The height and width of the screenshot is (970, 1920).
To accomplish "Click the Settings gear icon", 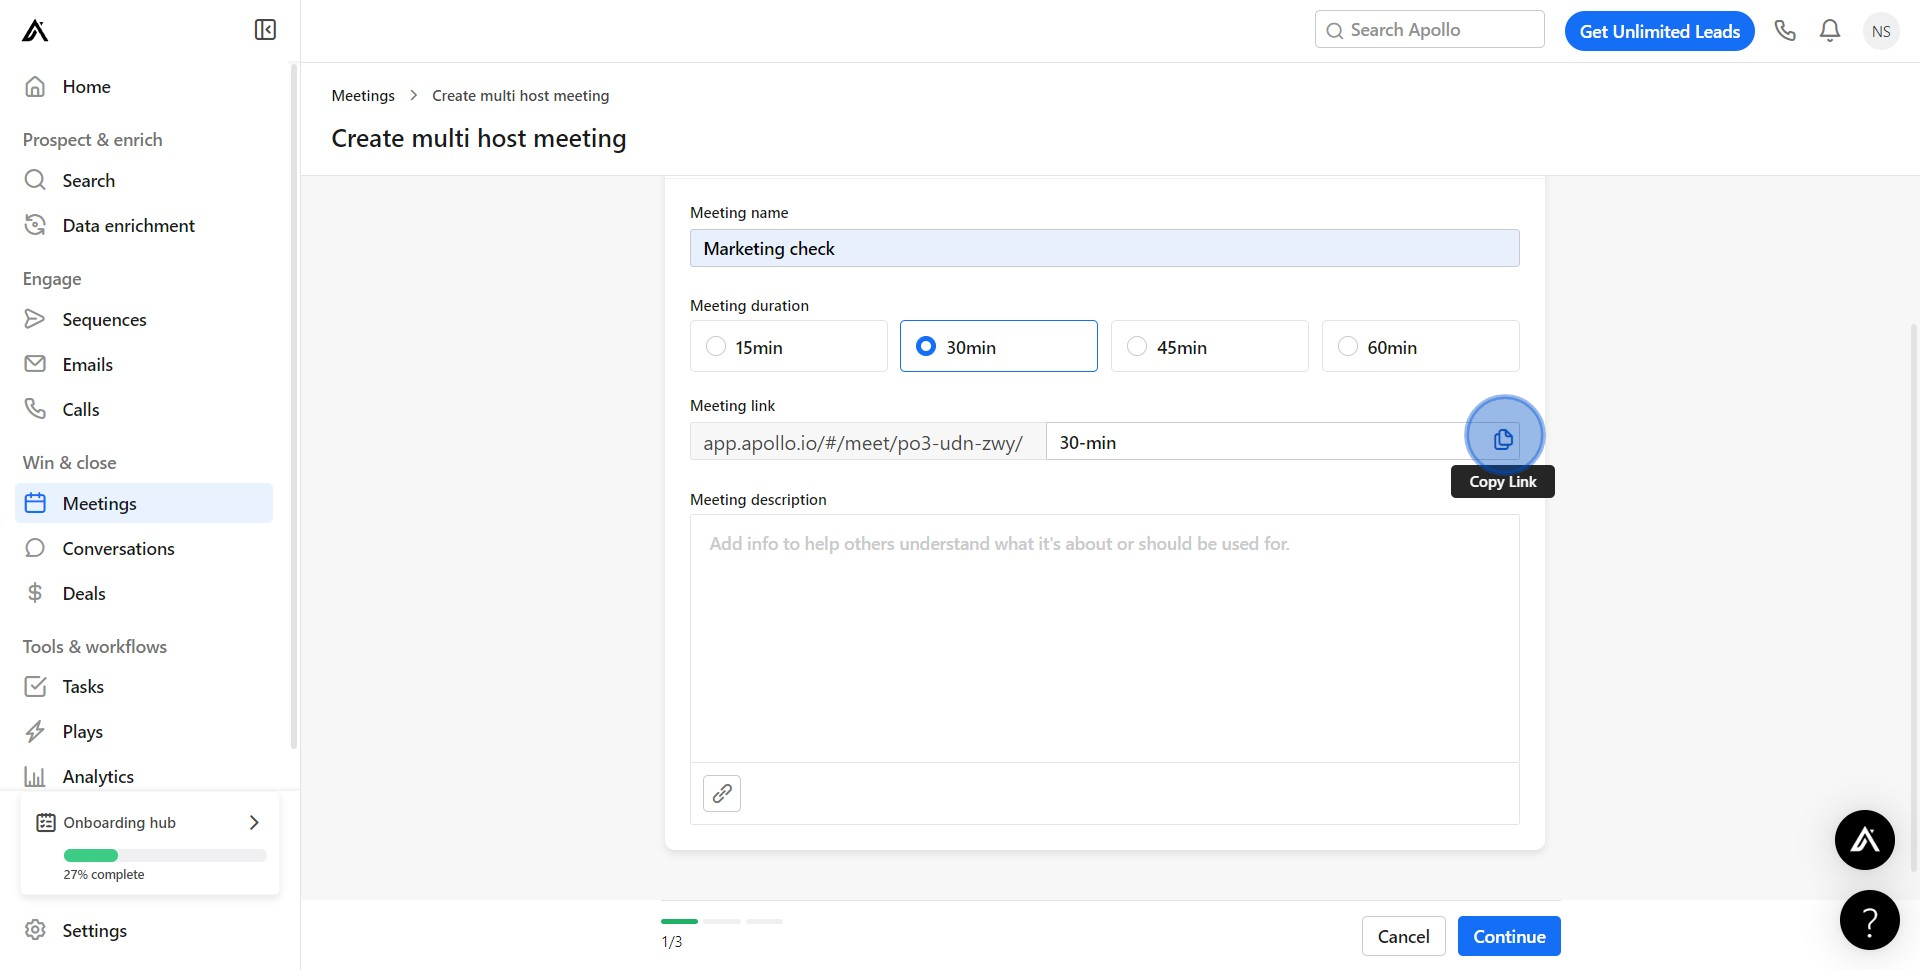I will [35, 930].
